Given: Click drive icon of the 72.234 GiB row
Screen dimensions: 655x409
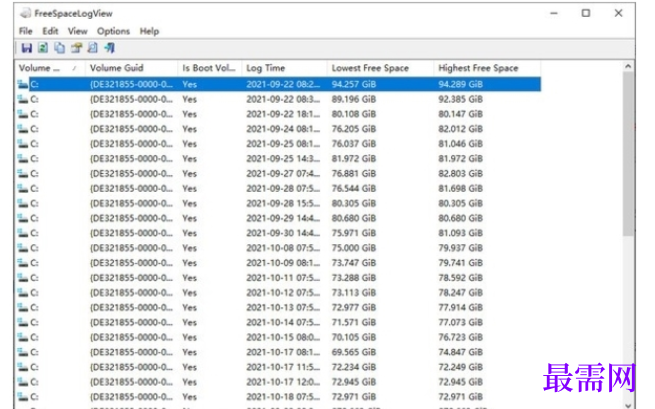Looking at the screenshot, I should tap(23, 367).
